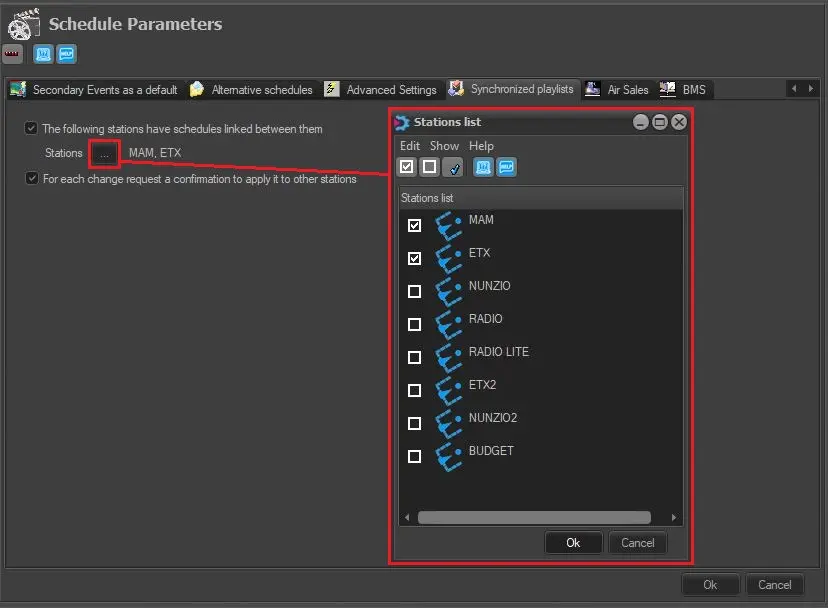Image resolution: width=828 pixels, height=608 pixels.
Task: Click the deselect-all empty box toolbar icon
Action: (429, 167)
